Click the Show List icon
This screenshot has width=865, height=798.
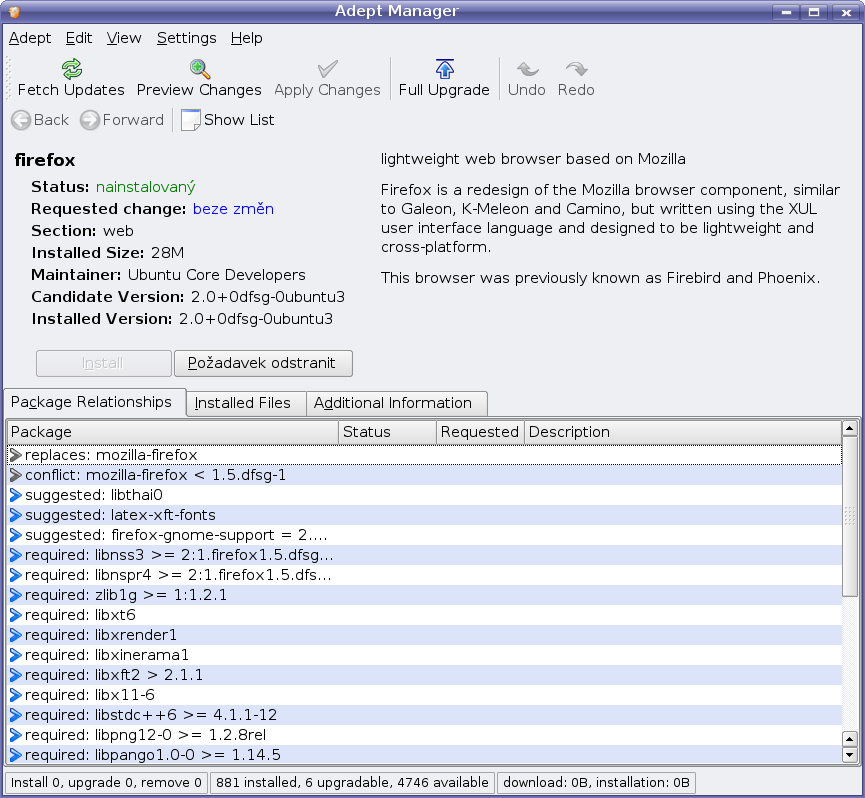(x=191, y=120)
